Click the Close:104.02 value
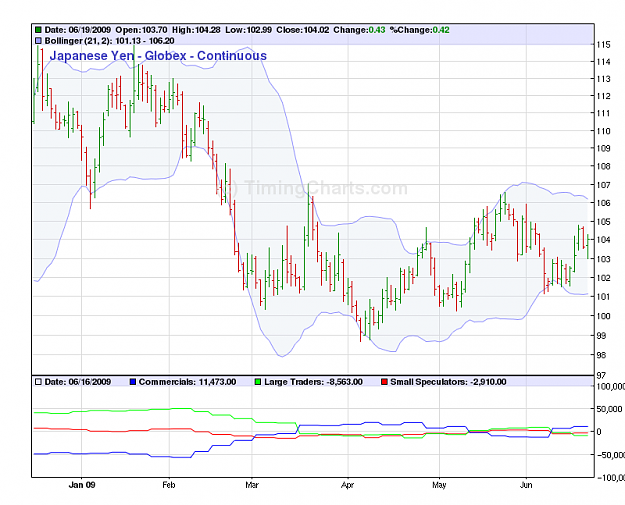Viewport: 625px width, 505px height. click(x=303, y=30)
